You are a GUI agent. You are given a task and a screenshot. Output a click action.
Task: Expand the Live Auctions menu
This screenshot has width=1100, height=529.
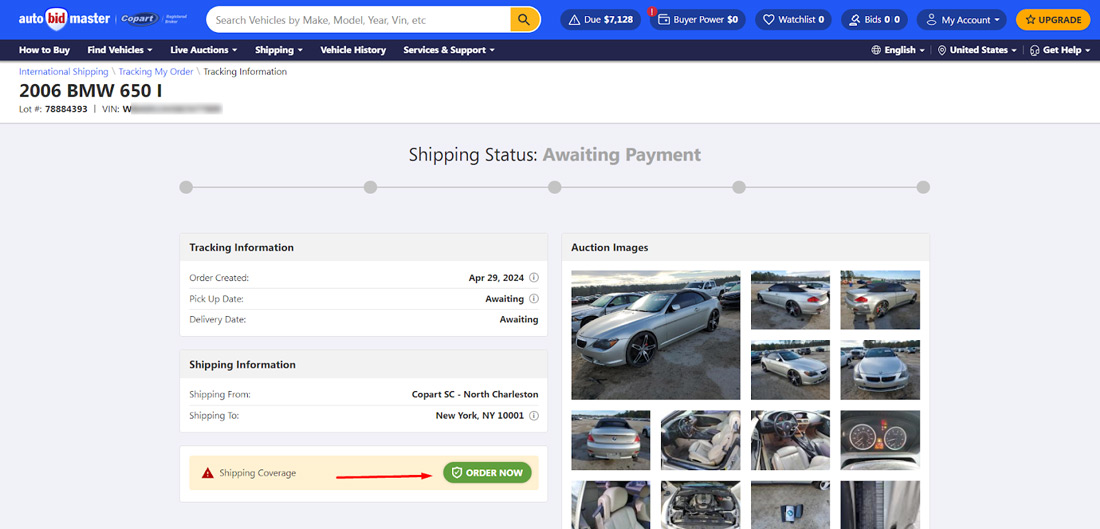pos(203,50)
